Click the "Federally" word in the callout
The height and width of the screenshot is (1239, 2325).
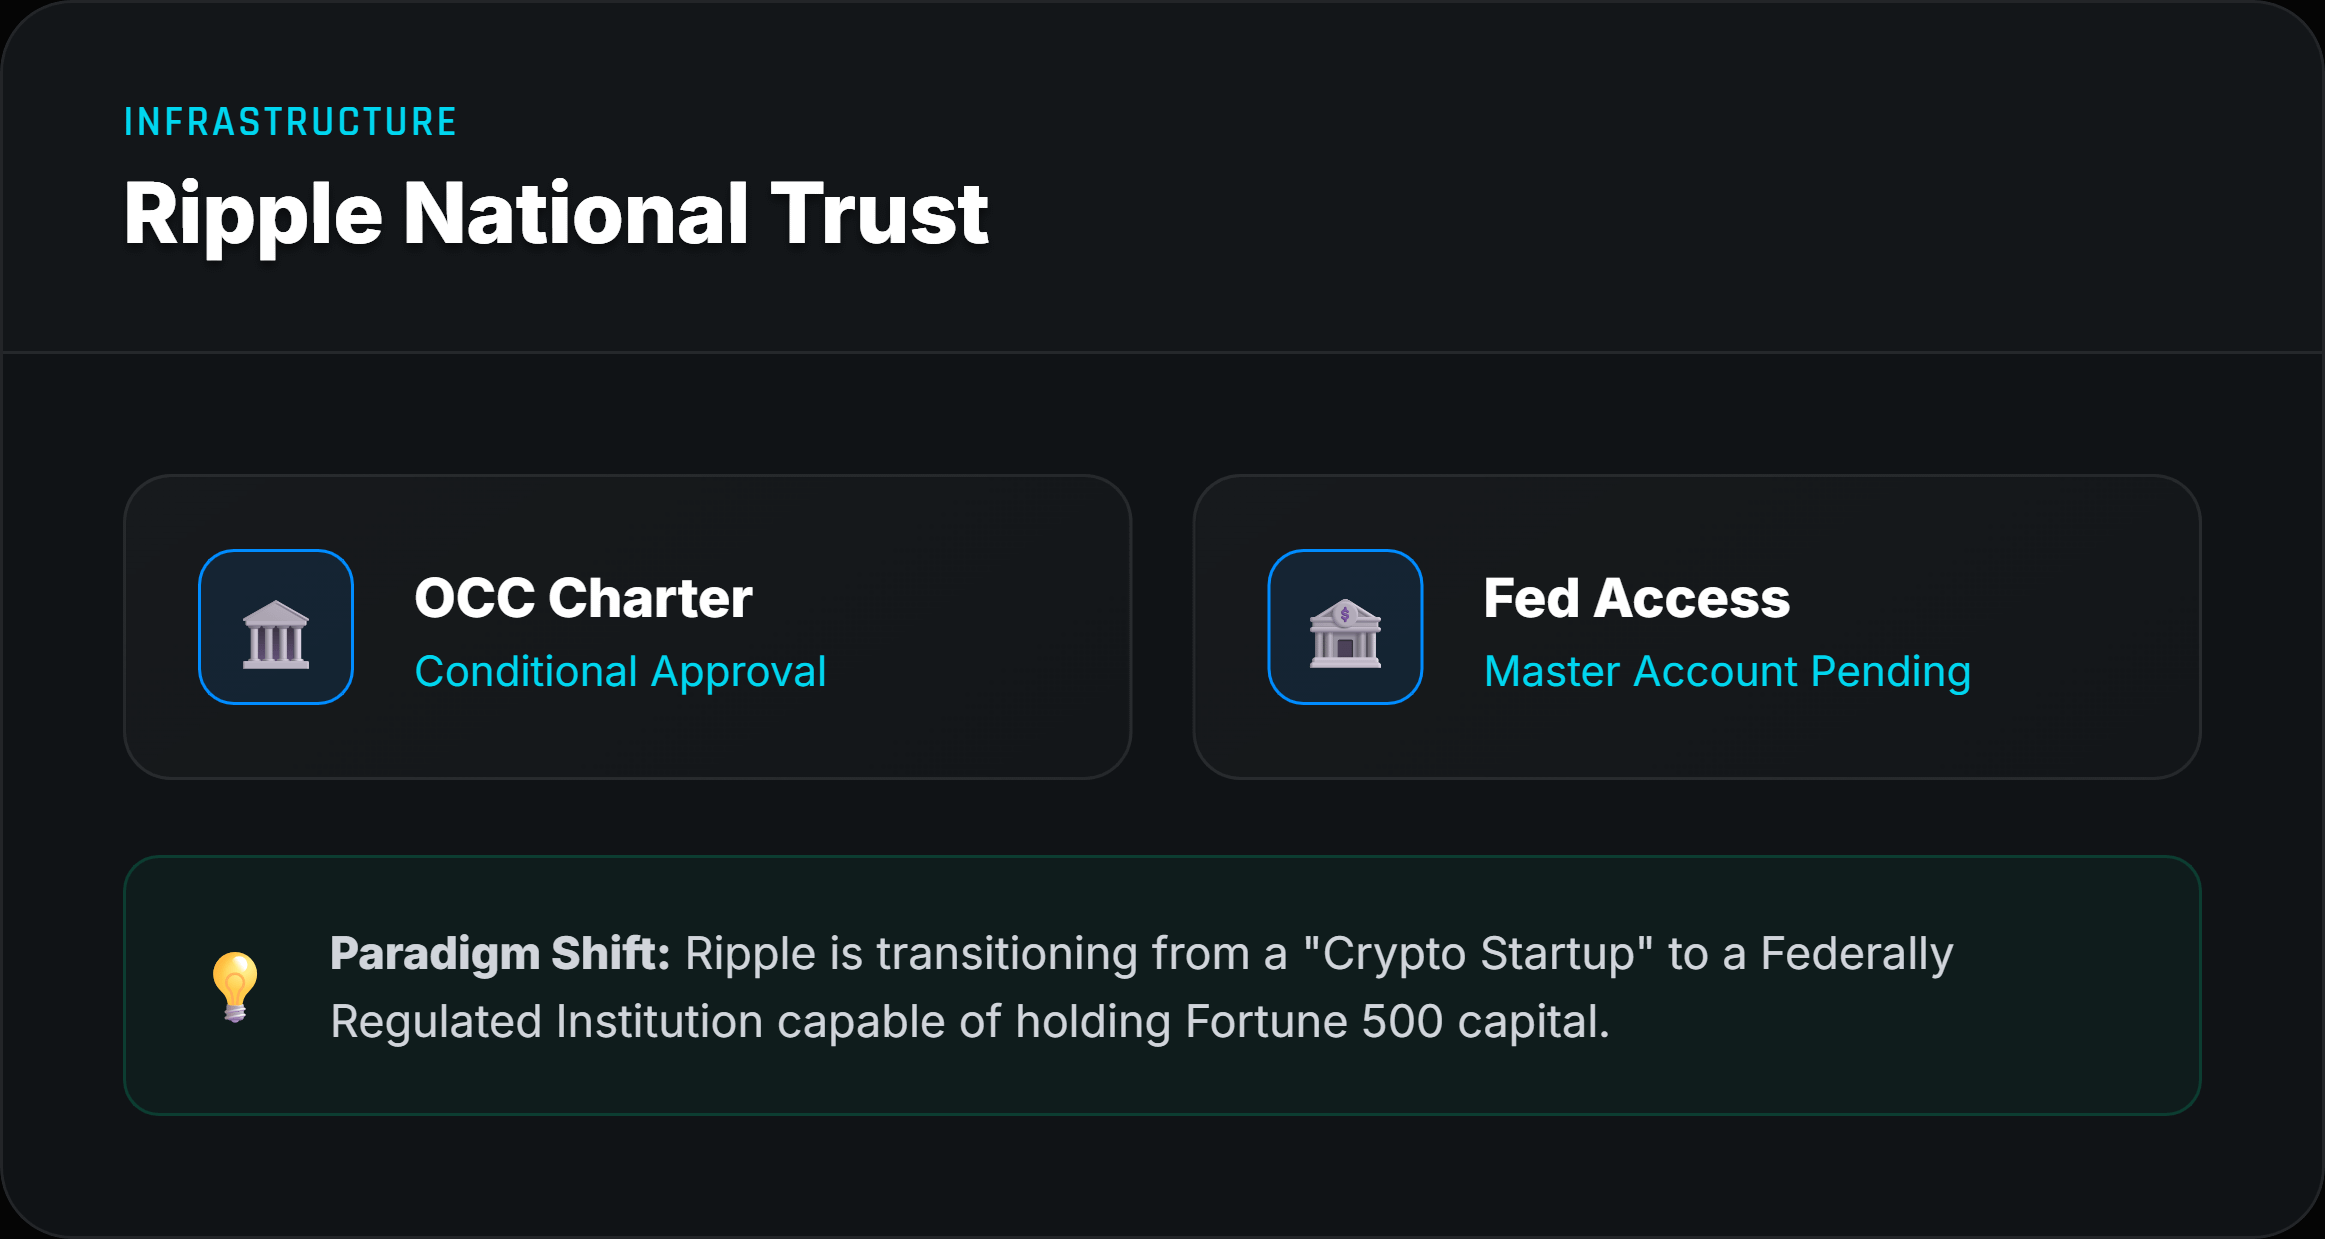click(1857, 954)
